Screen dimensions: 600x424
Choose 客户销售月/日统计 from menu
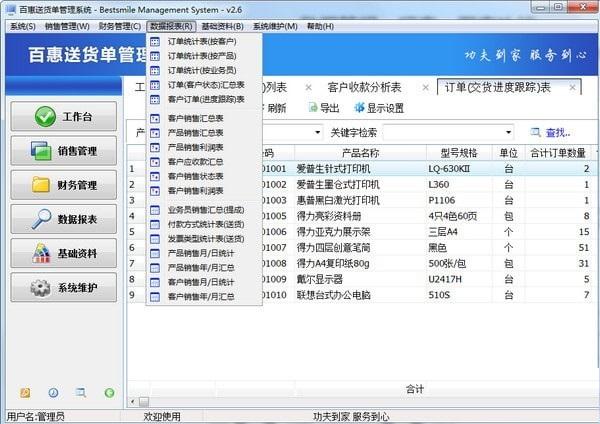point(201,282)
